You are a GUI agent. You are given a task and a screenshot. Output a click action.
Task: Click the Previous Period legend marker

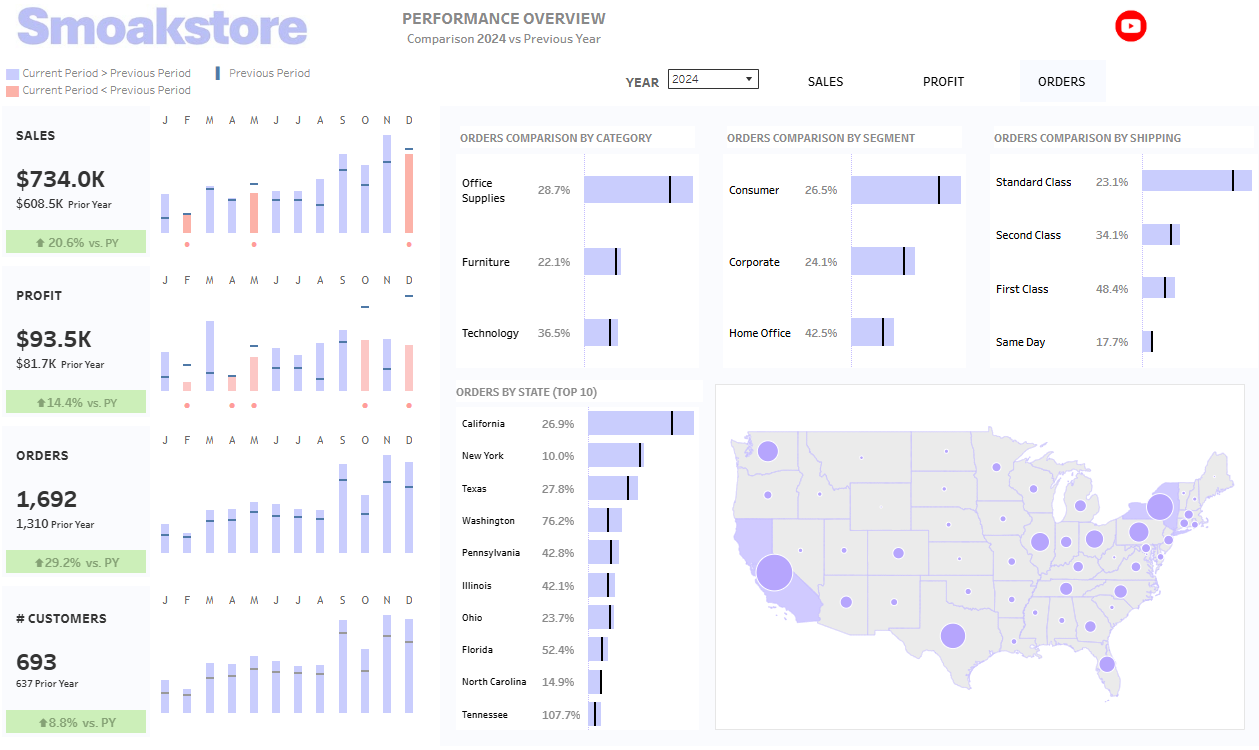[218, 73]
